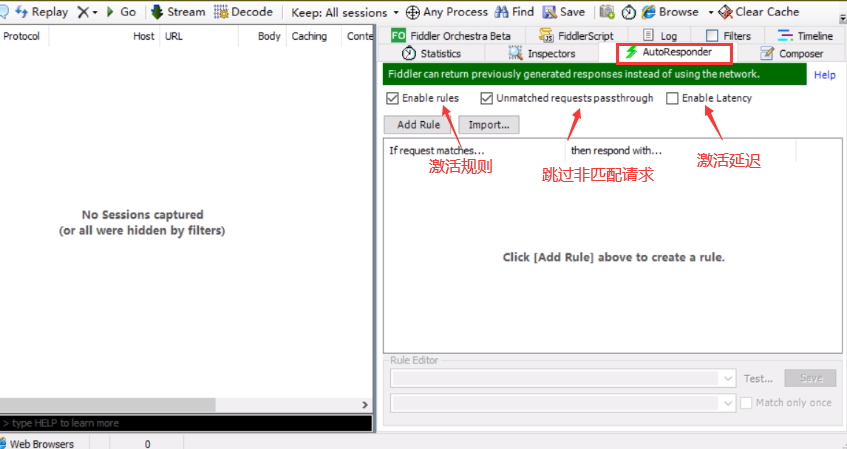847x449 pixels.
Task: Click the QuickExec command input box
Action: tap(186, 423)
